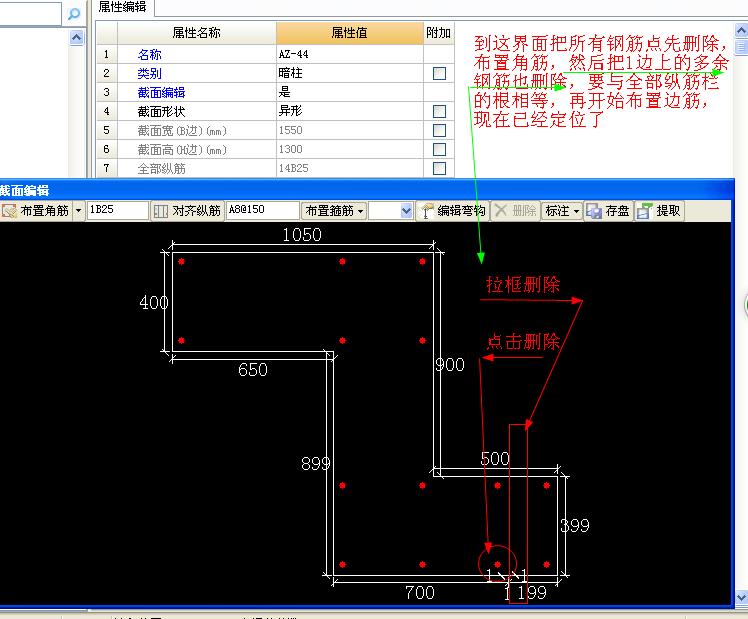Click the 1300 height value cell
The height and width of the screenshot is (619, 748).
[x=349, y=149]
